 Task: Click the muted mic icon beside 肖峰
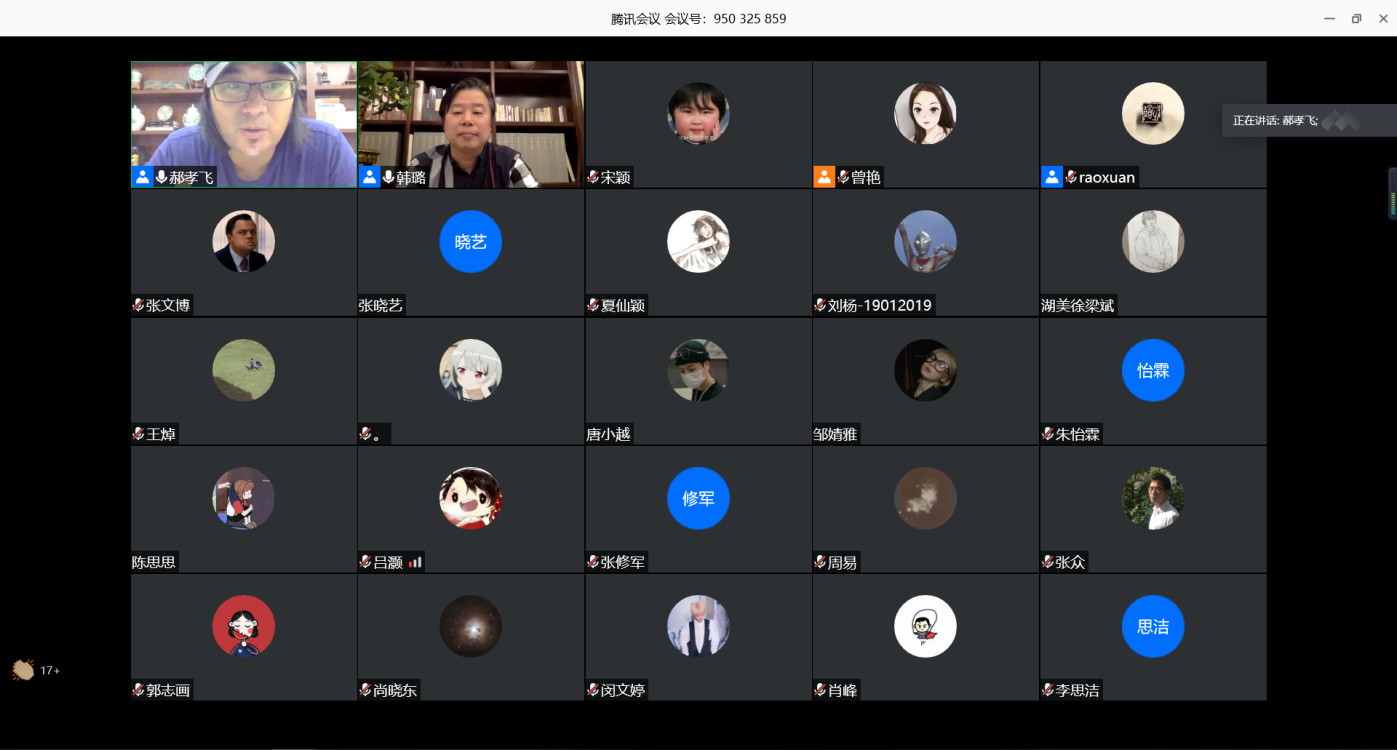(820, 690)
